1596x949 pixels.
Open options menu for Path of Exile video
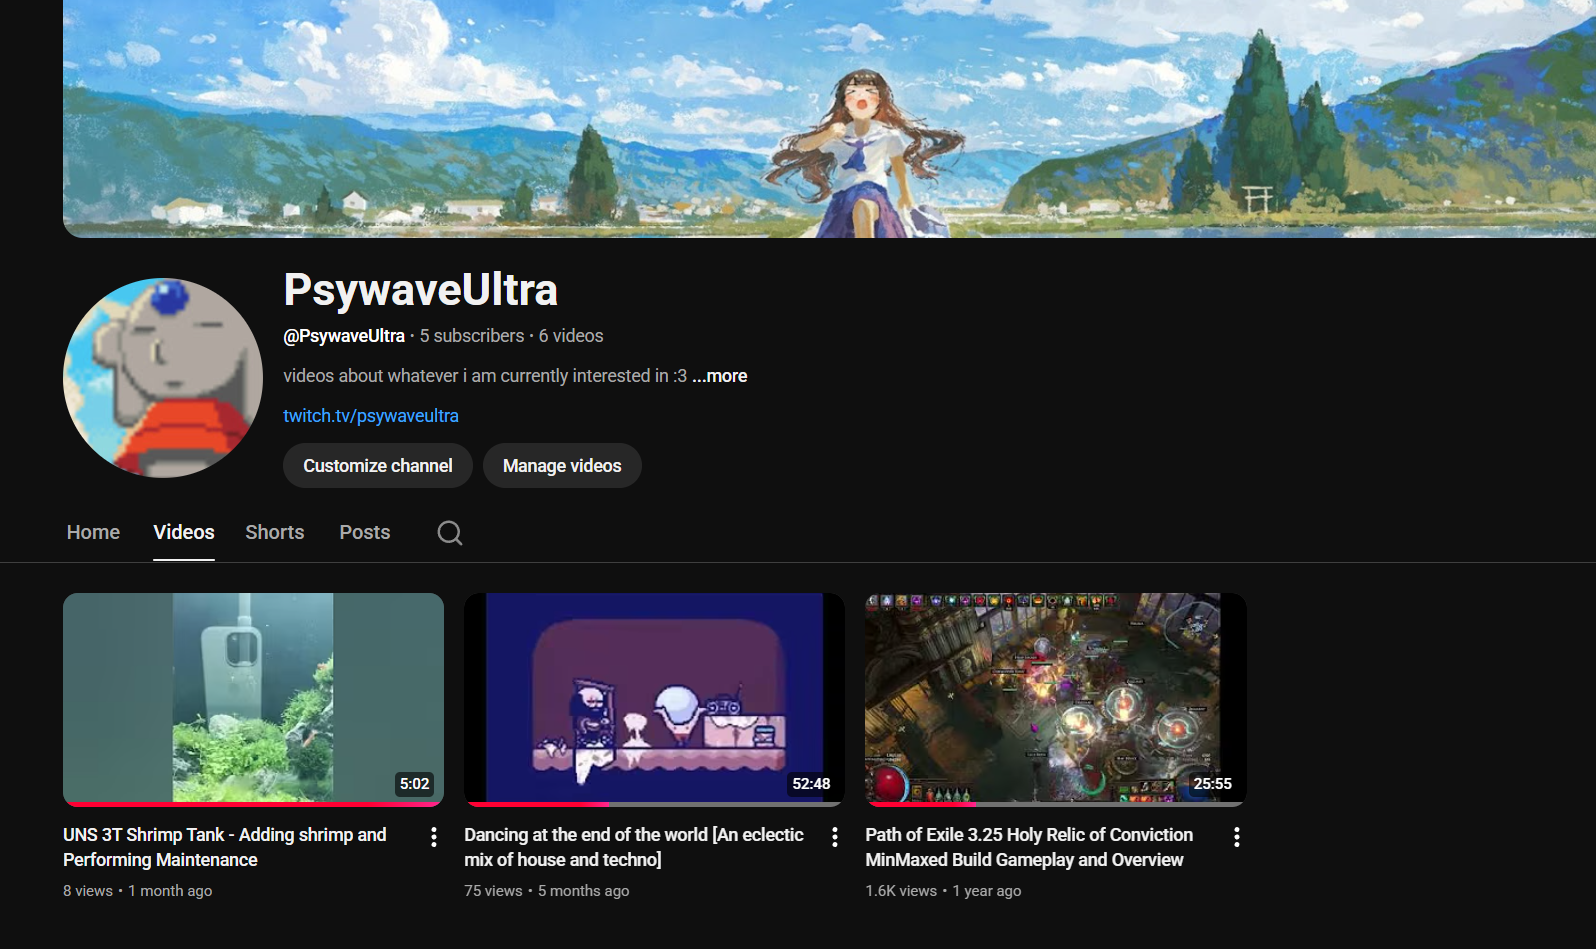[1236, 837]
